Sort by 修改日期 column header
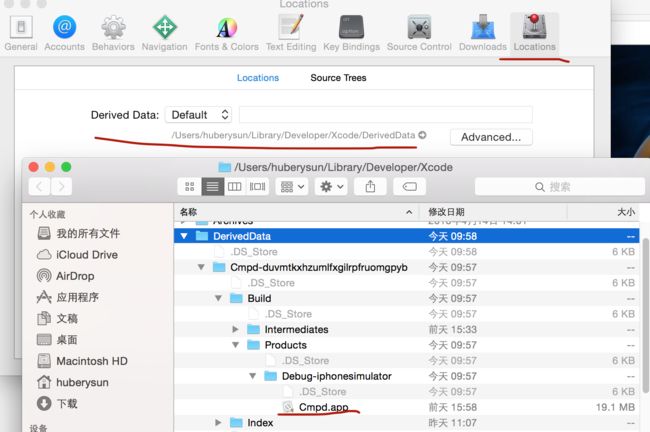 (492, 212)
